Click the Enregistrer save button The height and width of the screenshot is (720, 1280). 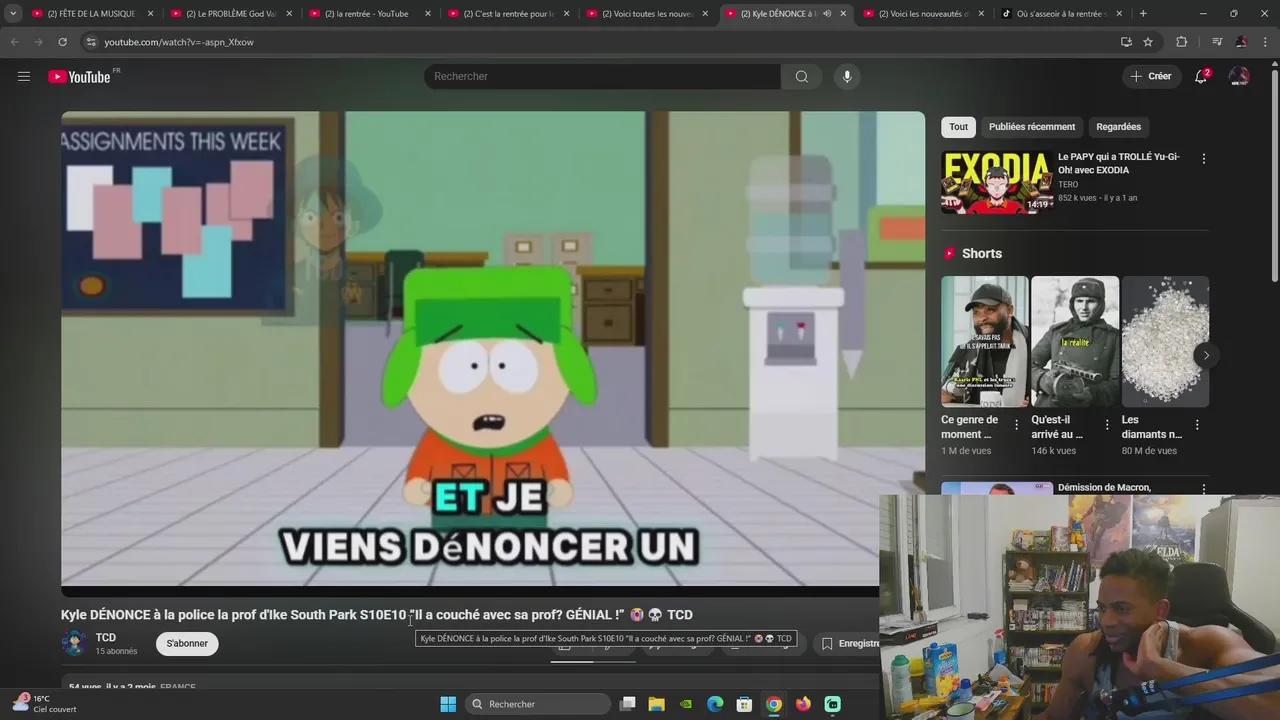tap(850, 643)
